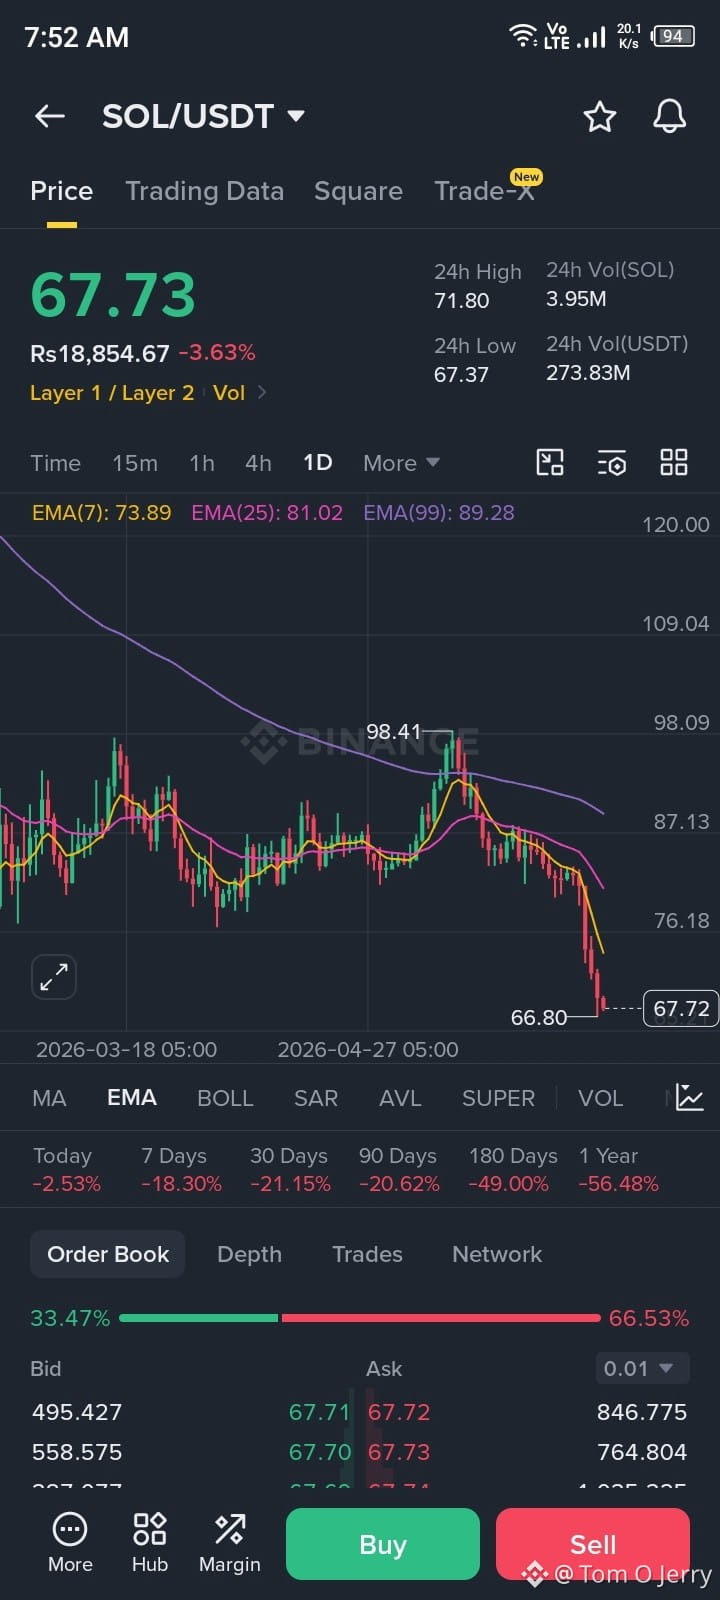Add SOL/USDT to favorites with star icon
The height and width of the screenshot is (1600, 720).
click(x=600, y=117)
